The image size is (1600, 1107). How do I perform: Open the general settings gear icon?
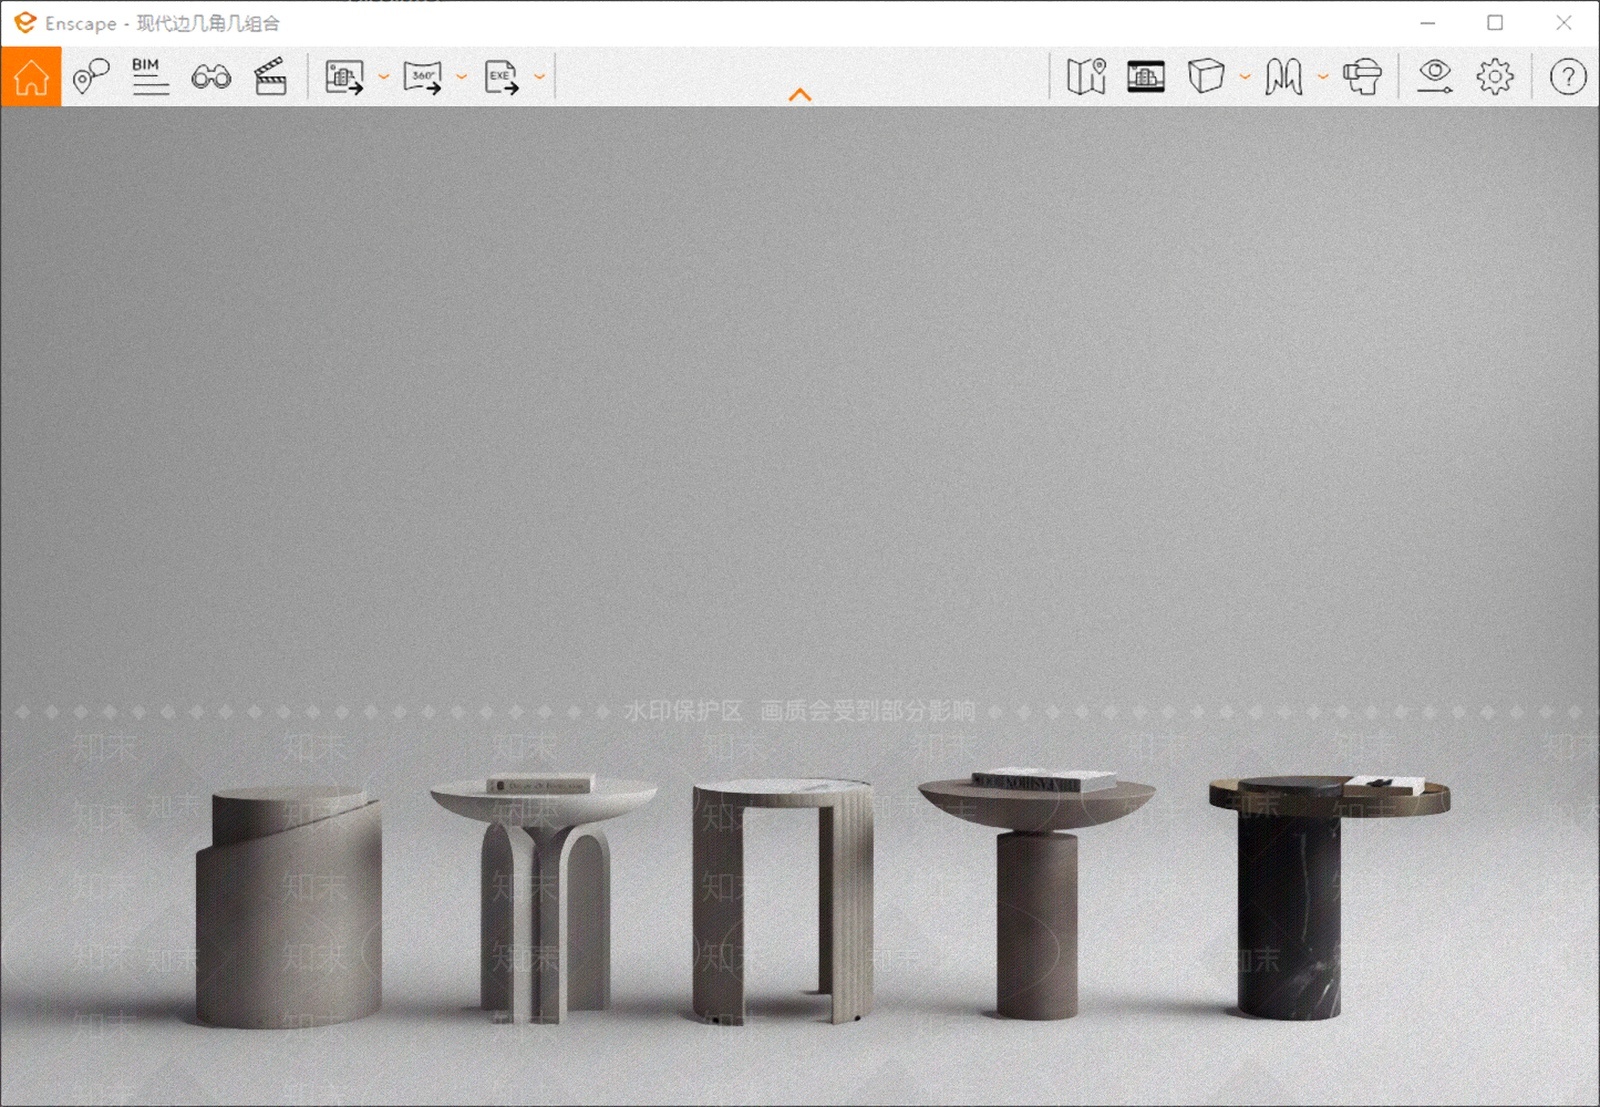[1495, 76]
